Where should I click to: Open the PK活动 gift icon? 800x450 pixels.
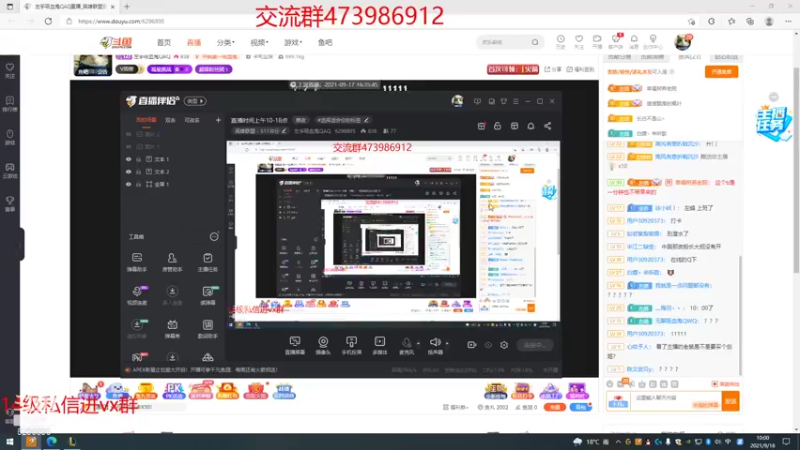[173, 391]
